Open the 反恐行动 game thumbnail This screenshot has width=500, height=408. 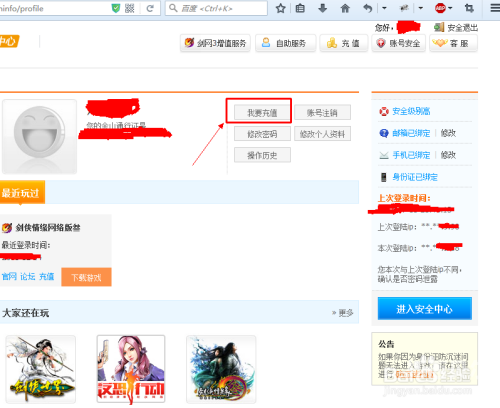pos(131,369)
